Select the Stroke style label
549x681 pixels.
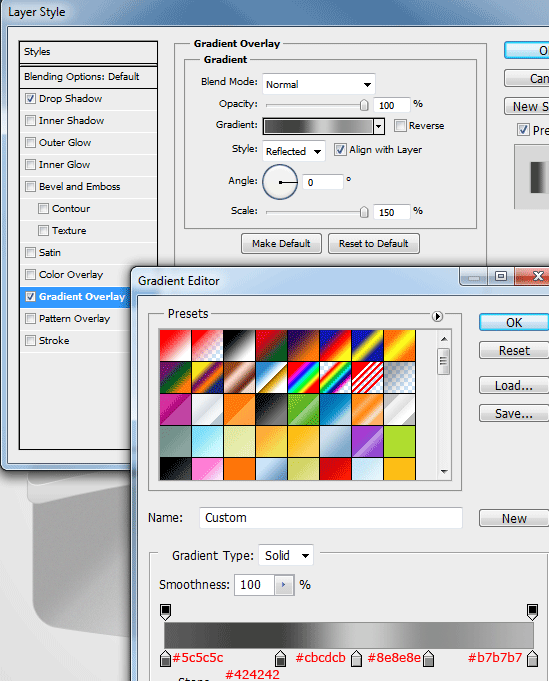[x=54, y=340]
